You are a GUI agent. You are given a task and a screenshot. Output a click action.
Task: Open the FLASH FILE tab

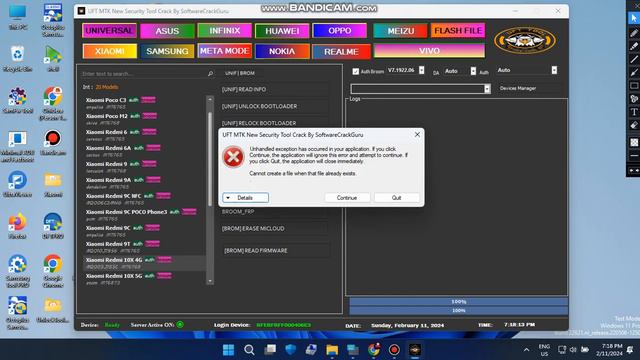[458, 31]
